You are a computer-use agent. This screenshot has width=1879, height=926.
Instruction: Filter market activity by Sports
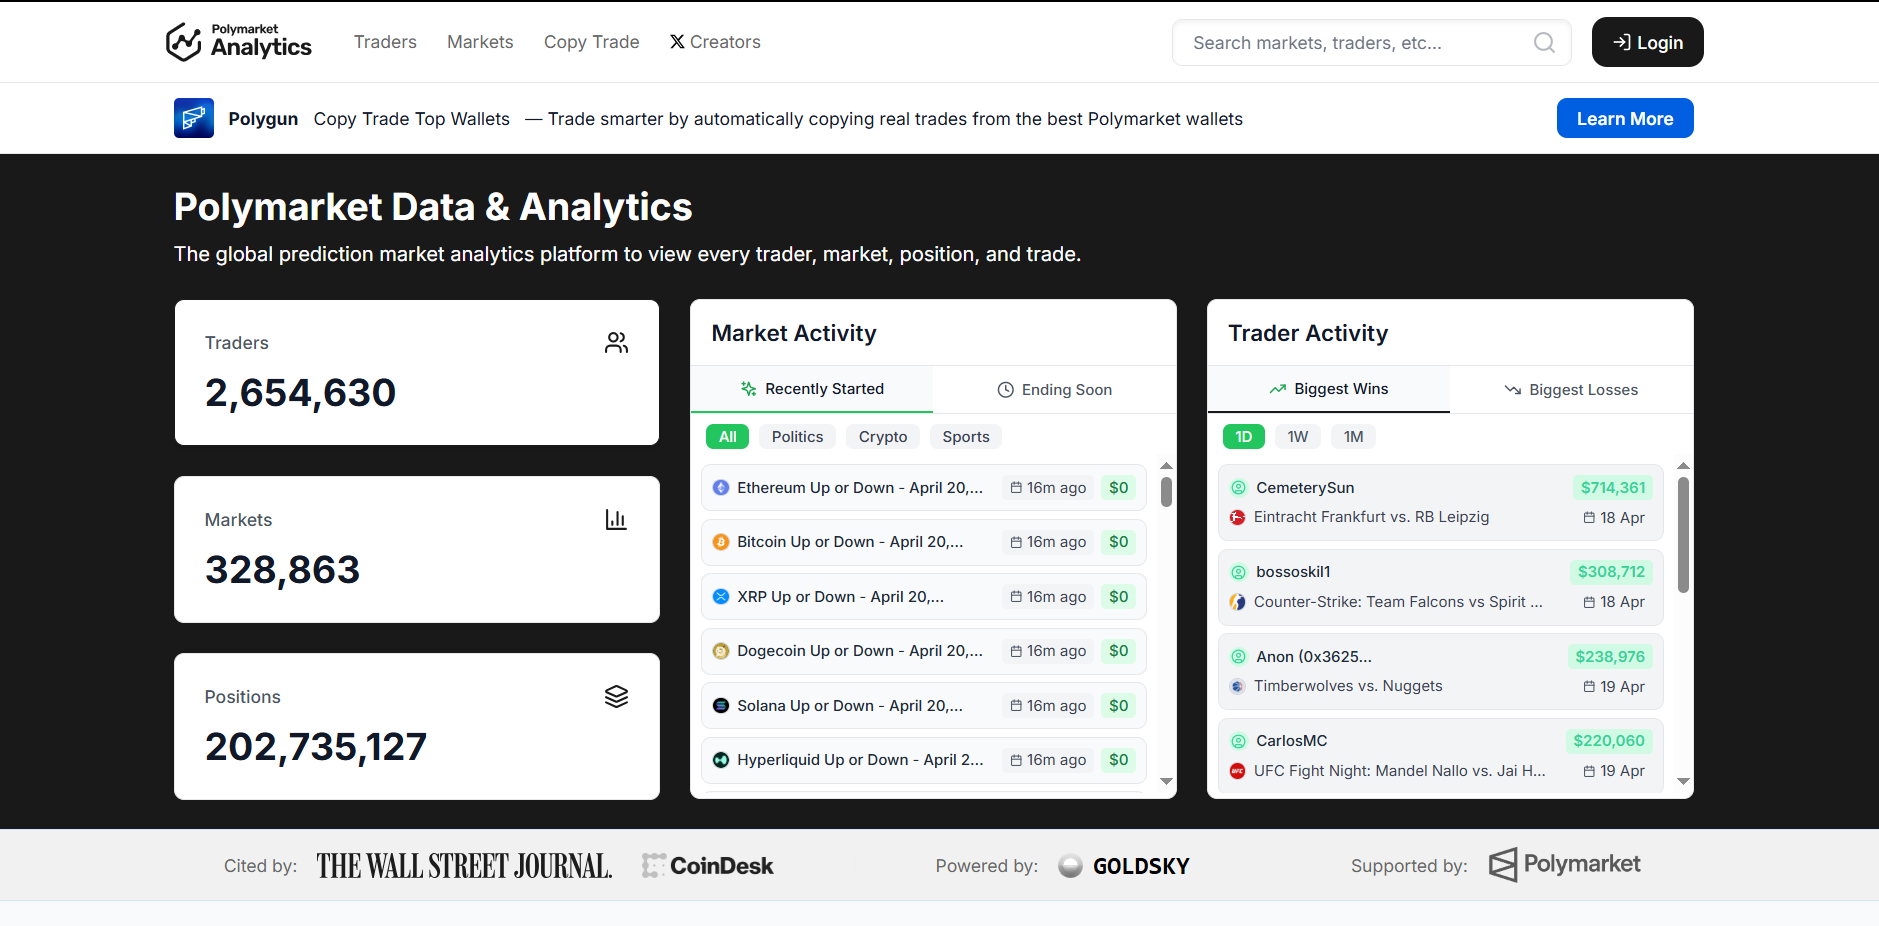(966, 437)
